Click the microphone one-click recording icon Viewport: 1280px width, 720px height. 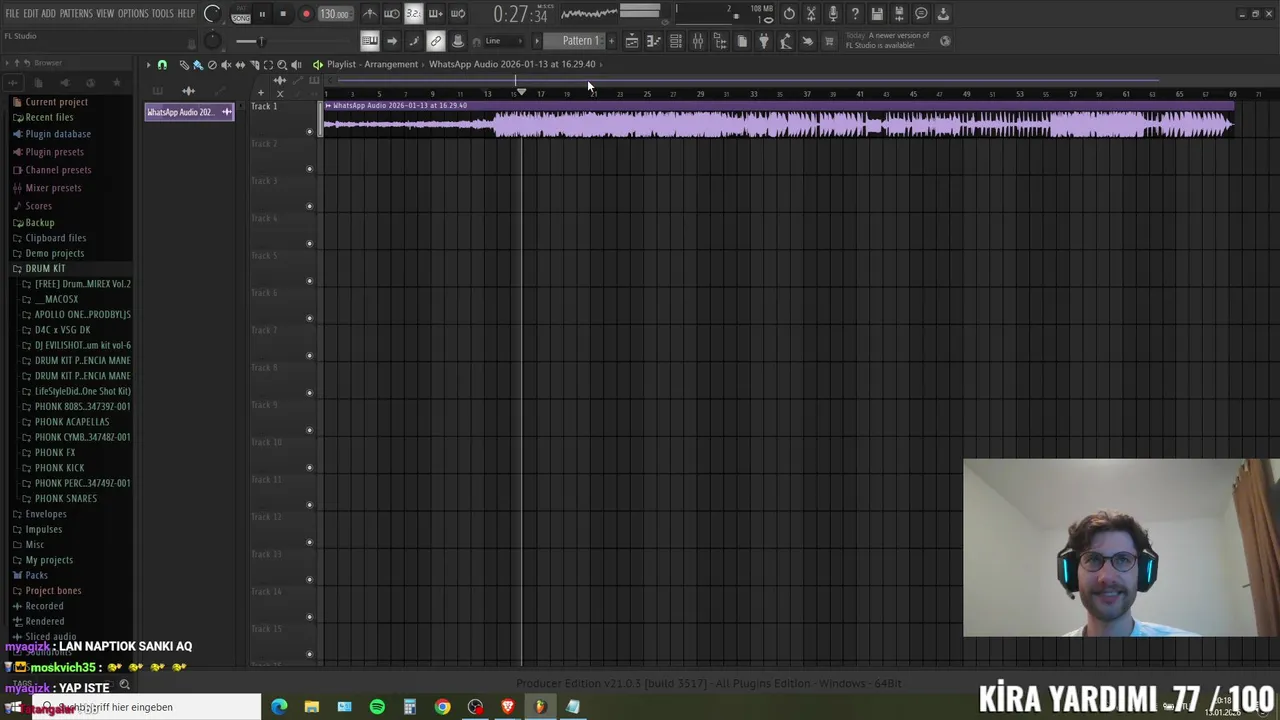tap(833, 14)
